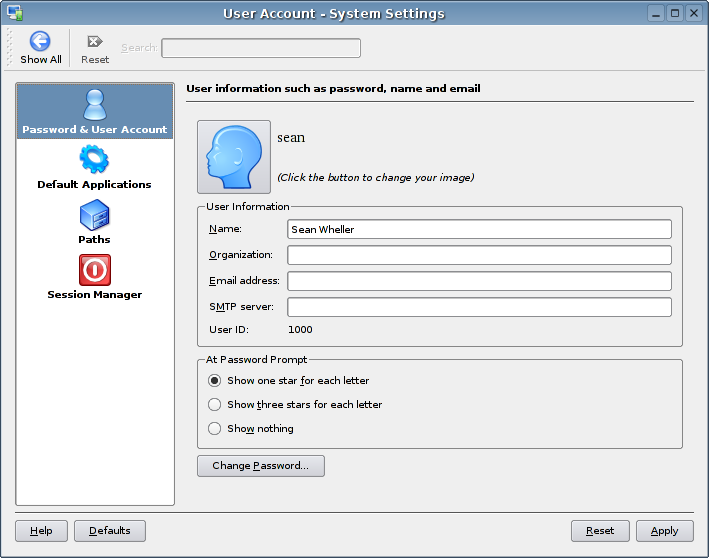Viewport: 709px width, 558px height.
Task: Click the Email address input field
Action: (x=479, y=281)
